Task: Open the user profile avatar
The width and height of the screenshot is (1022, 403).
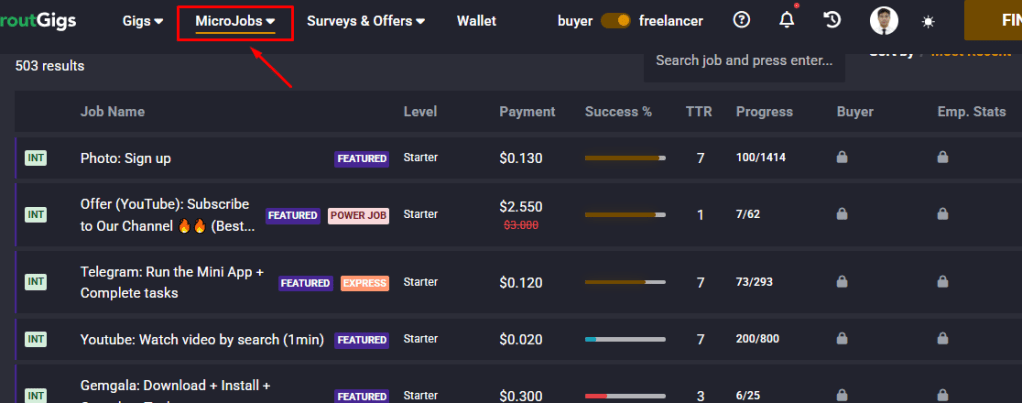Action: pos(884,21)
